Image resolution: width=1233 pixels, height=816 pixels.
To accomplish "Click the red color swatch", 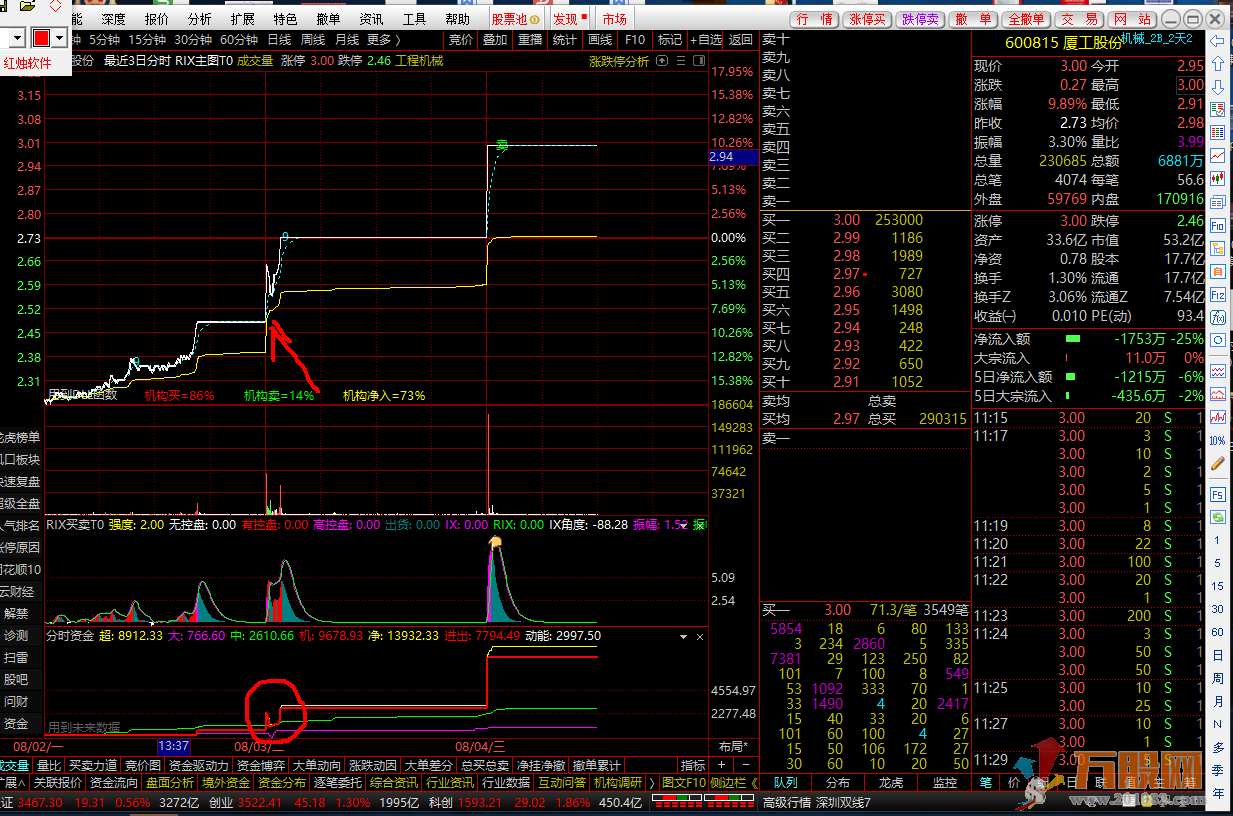I will point(42,38).
